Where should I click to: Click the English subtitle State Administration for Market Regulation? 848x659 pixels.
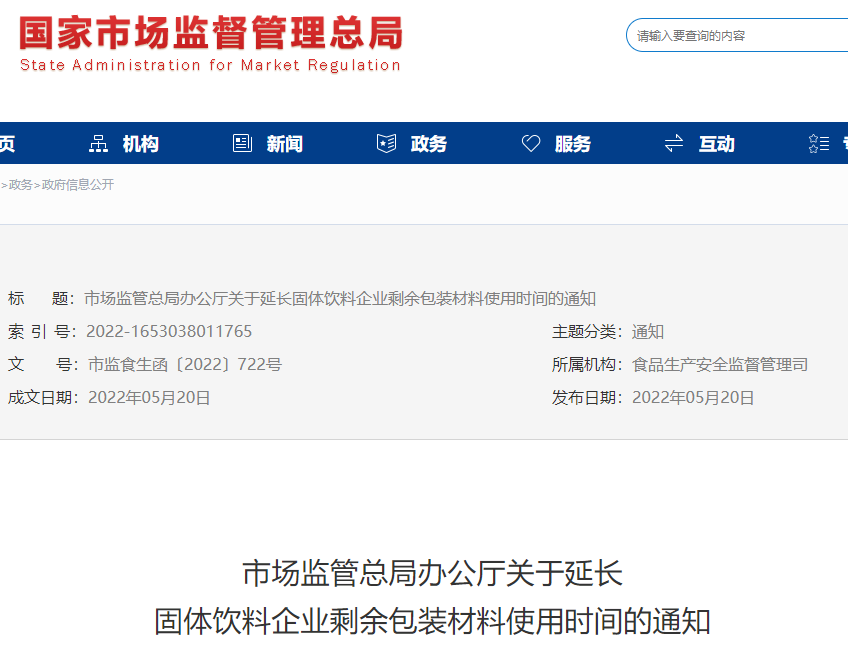point(210,65)
